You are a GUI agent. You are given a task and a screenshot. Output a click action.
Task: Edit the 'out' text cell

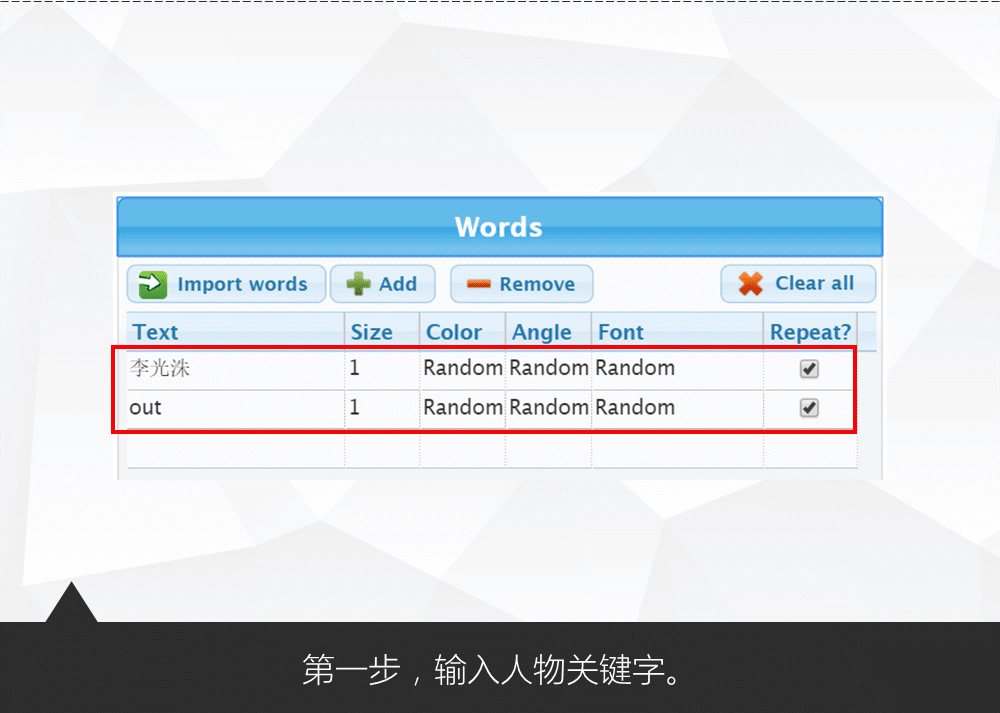click(x=146, y=407)
